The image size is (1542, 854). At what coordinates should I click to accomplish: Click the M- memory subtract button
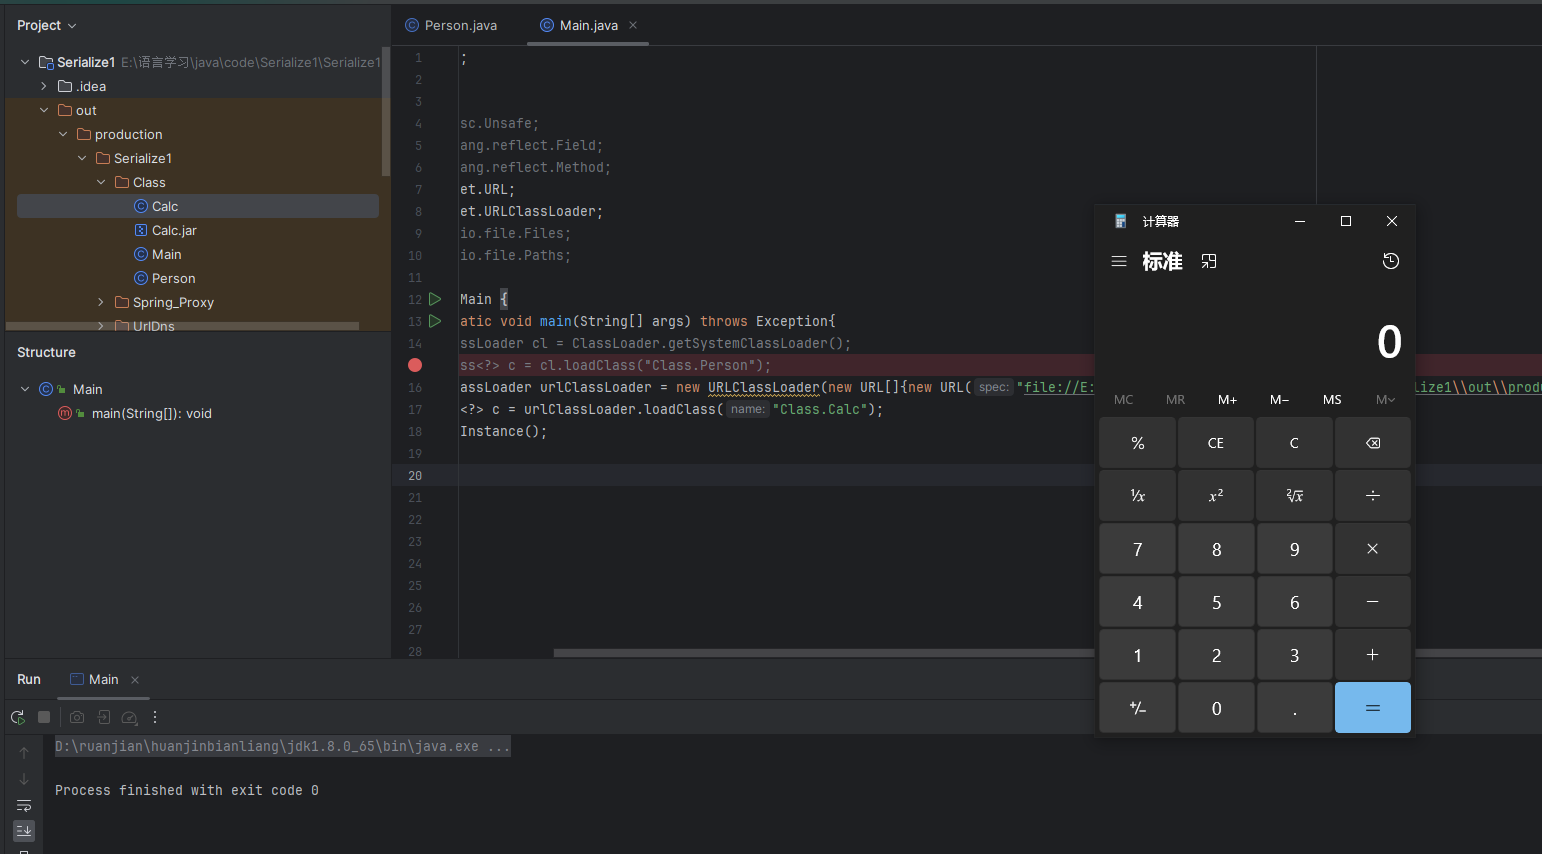tap(1280, 399)
